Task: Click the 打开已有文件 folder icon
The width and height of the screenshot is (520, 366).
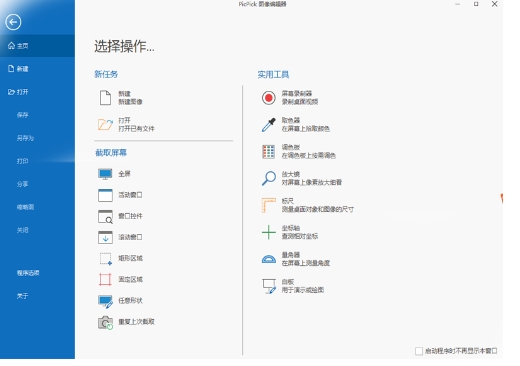Action: (105, 124)
